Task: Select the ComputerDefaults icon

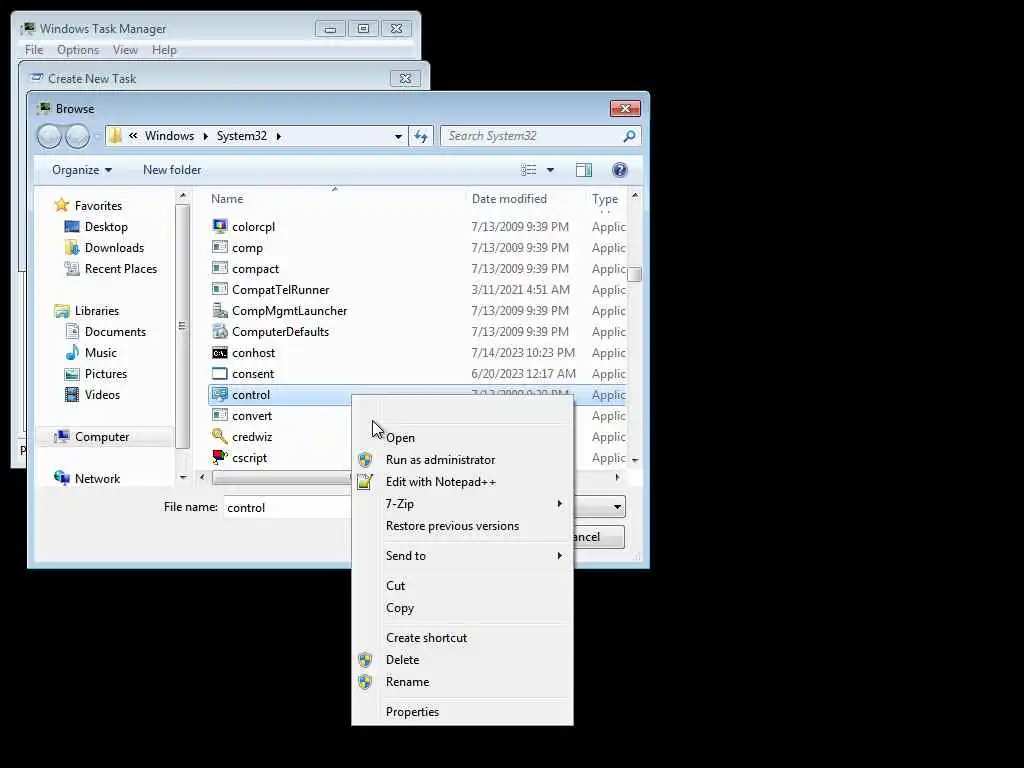Action: tap(220, 331)
